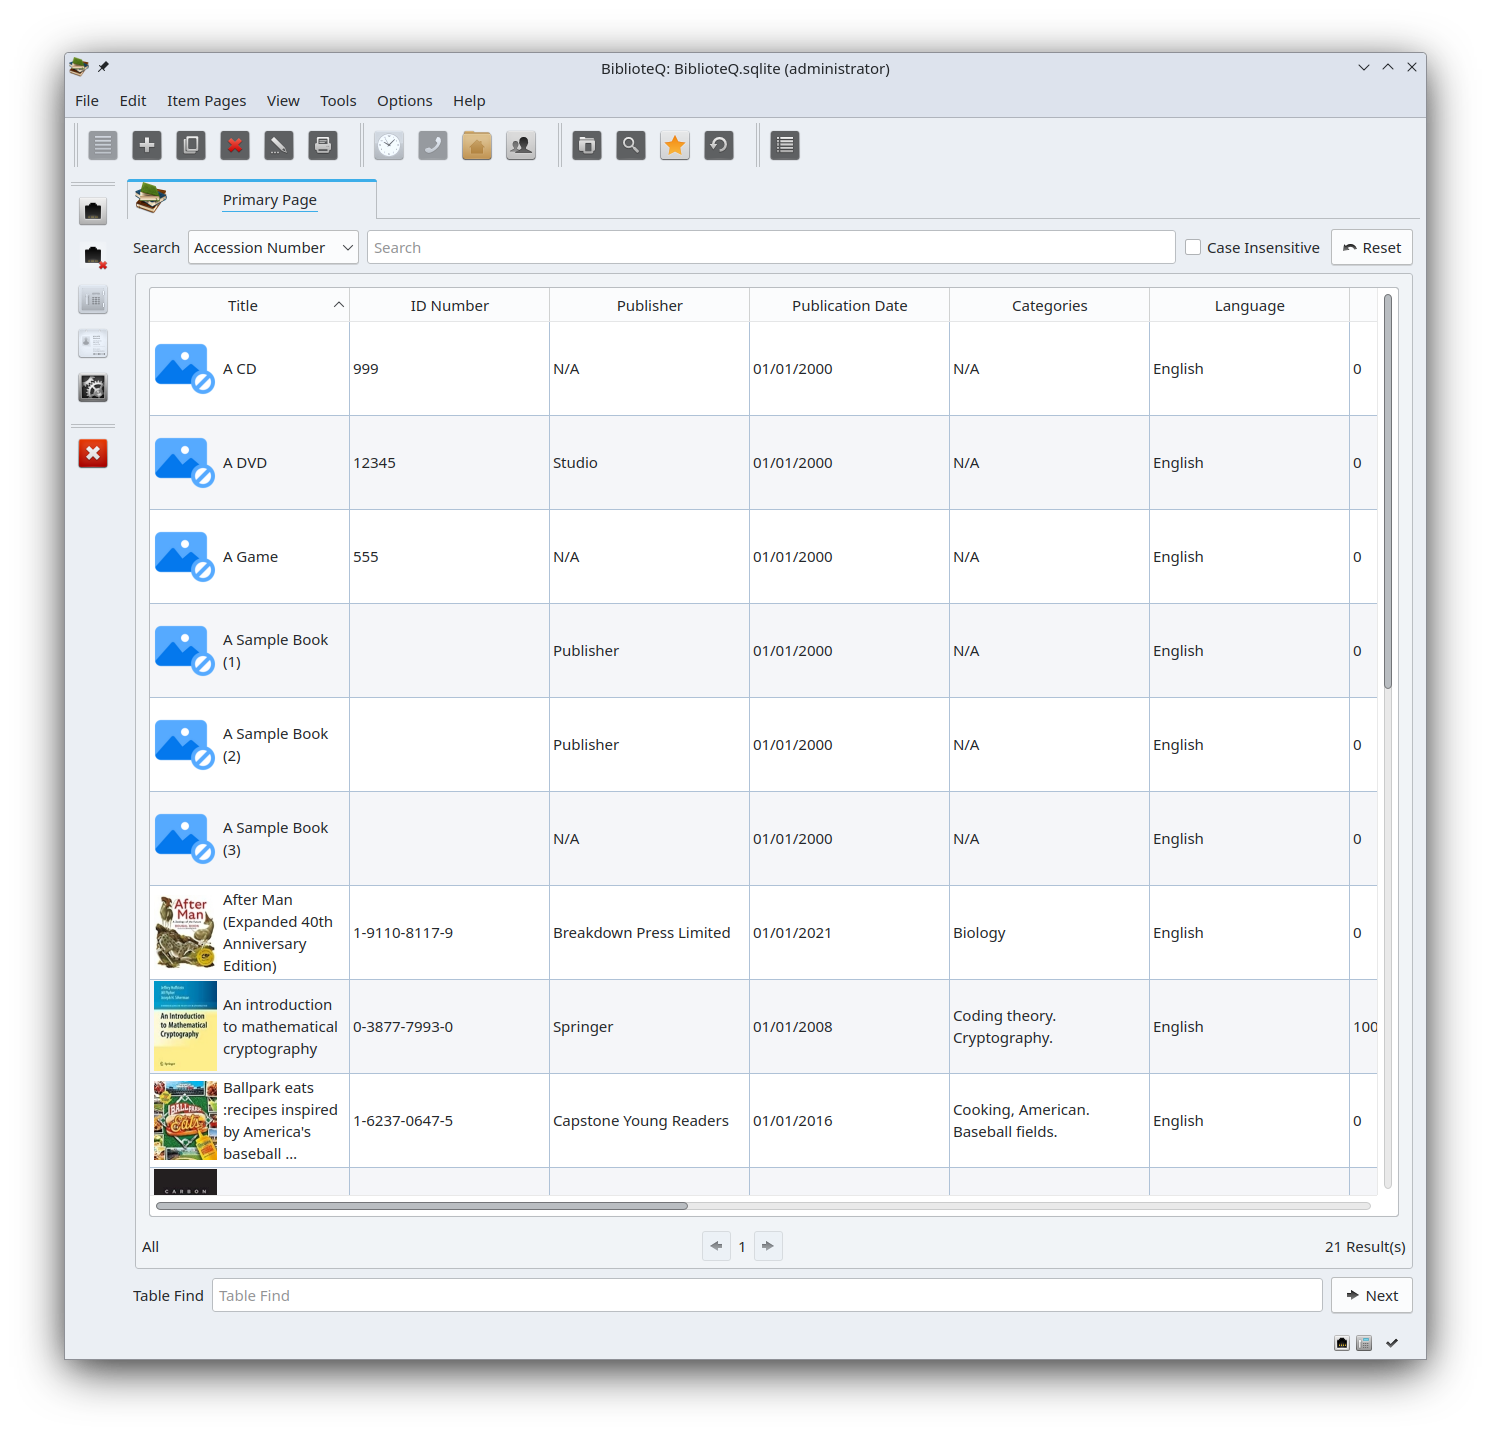Toggle sort on the Title column header
Viewport: 1491px width, 1436px height.
[249, 306]
